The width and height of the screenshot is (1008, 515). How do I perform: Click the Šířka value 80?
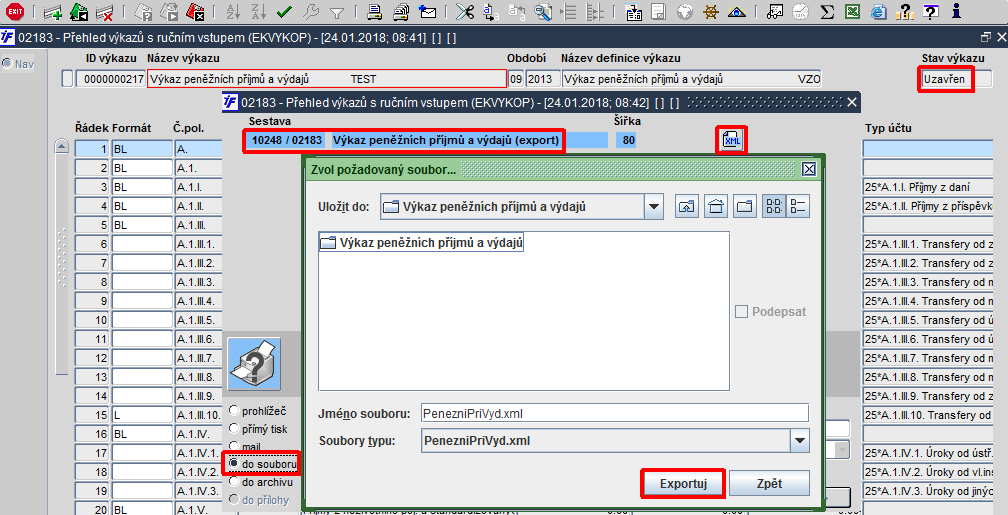click(x=628, y=140)
